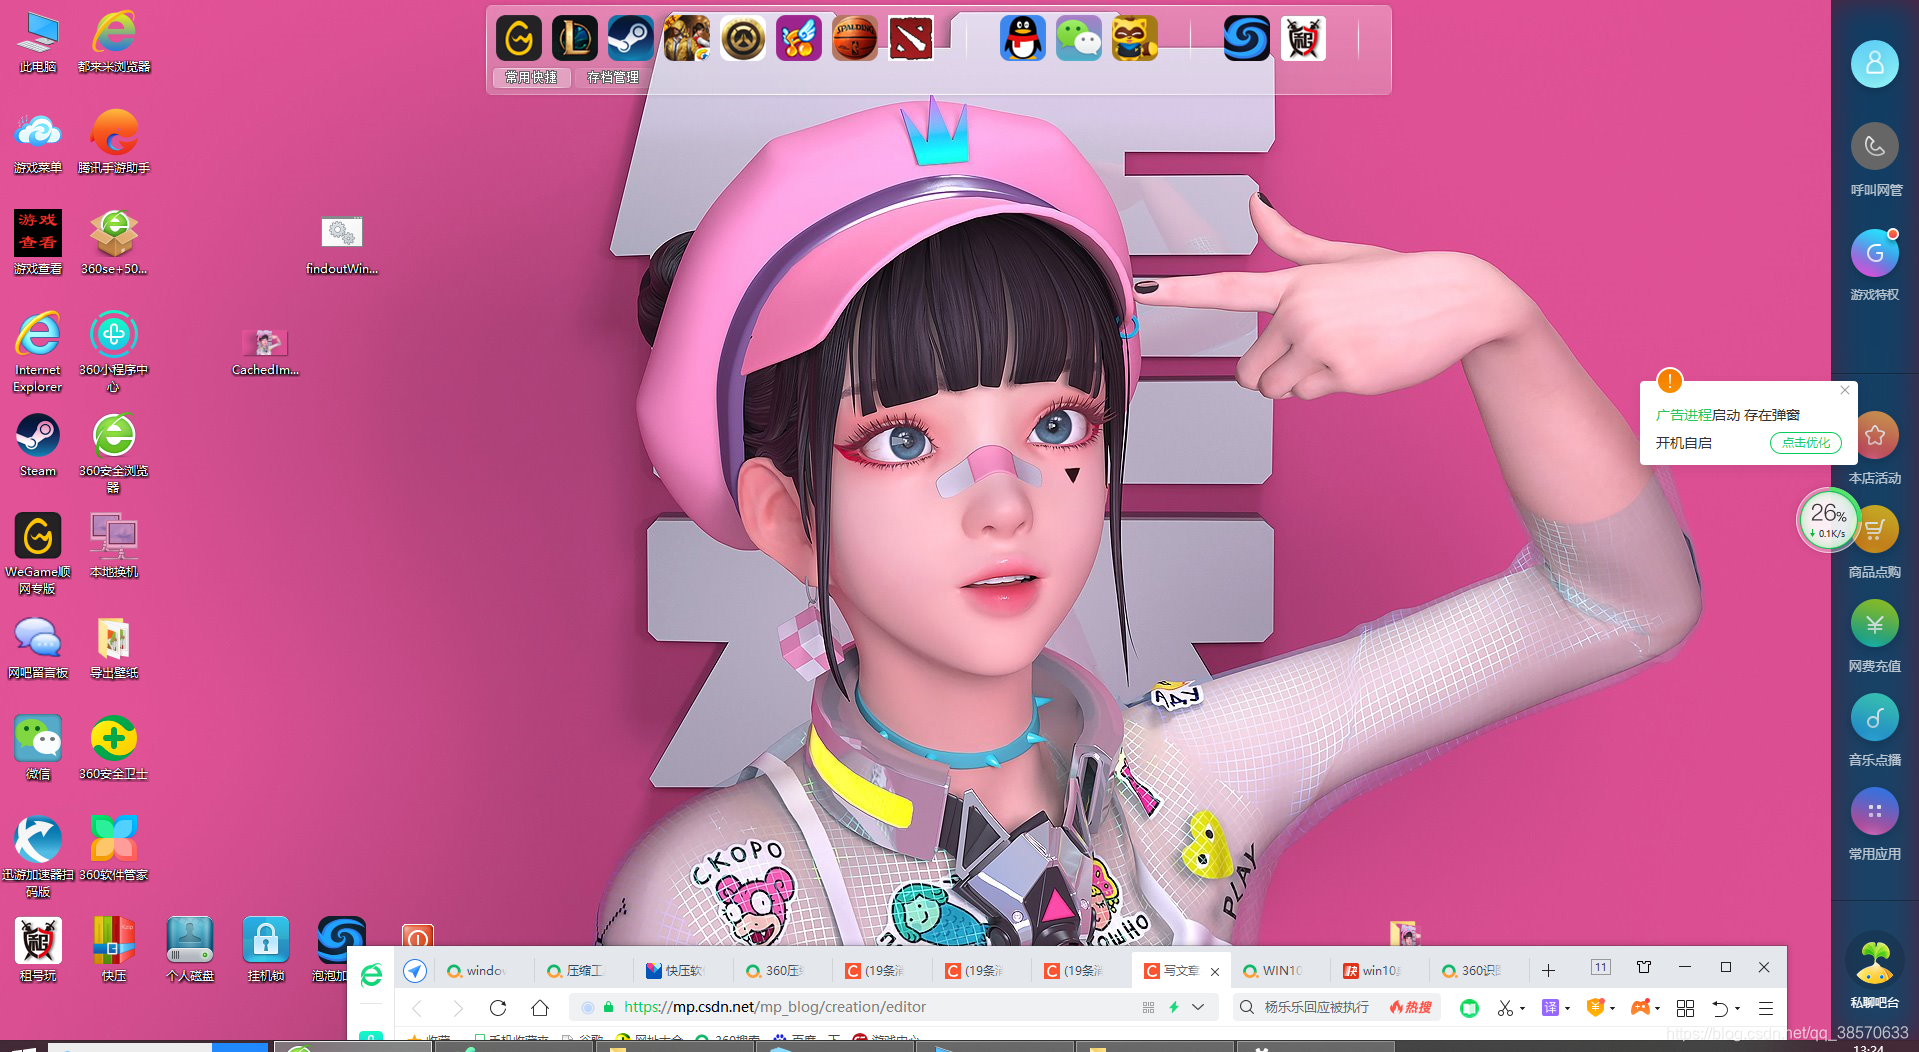The width and height of the screenshot is (1919, 1052).
Task: Open 私聊吧台 in right sidebar
Action: [1875, 970]
